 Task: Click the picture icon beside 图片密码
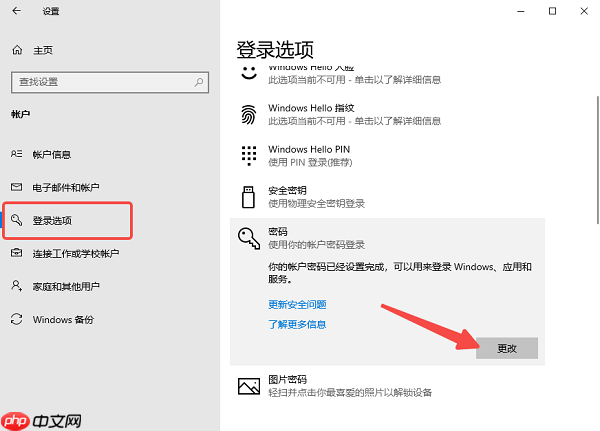(249, 386)
